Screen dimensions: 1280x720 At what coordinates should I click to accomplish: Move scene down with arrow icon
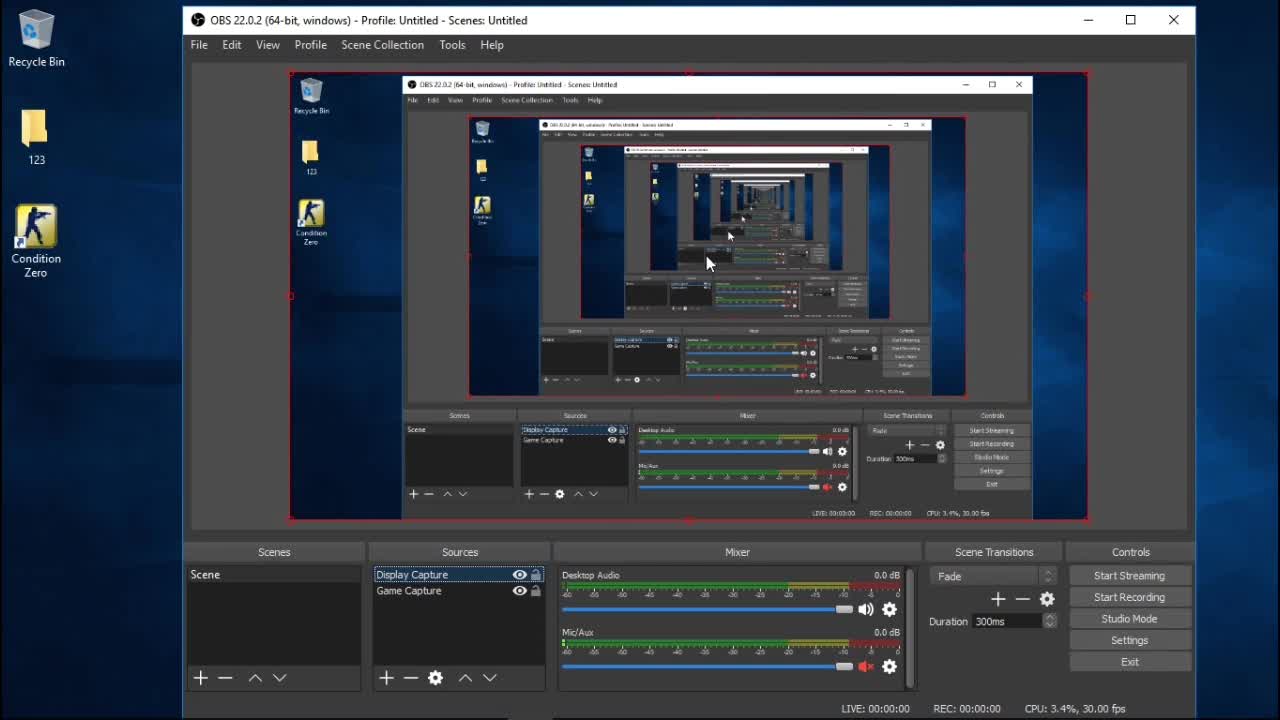coord(280,678)
